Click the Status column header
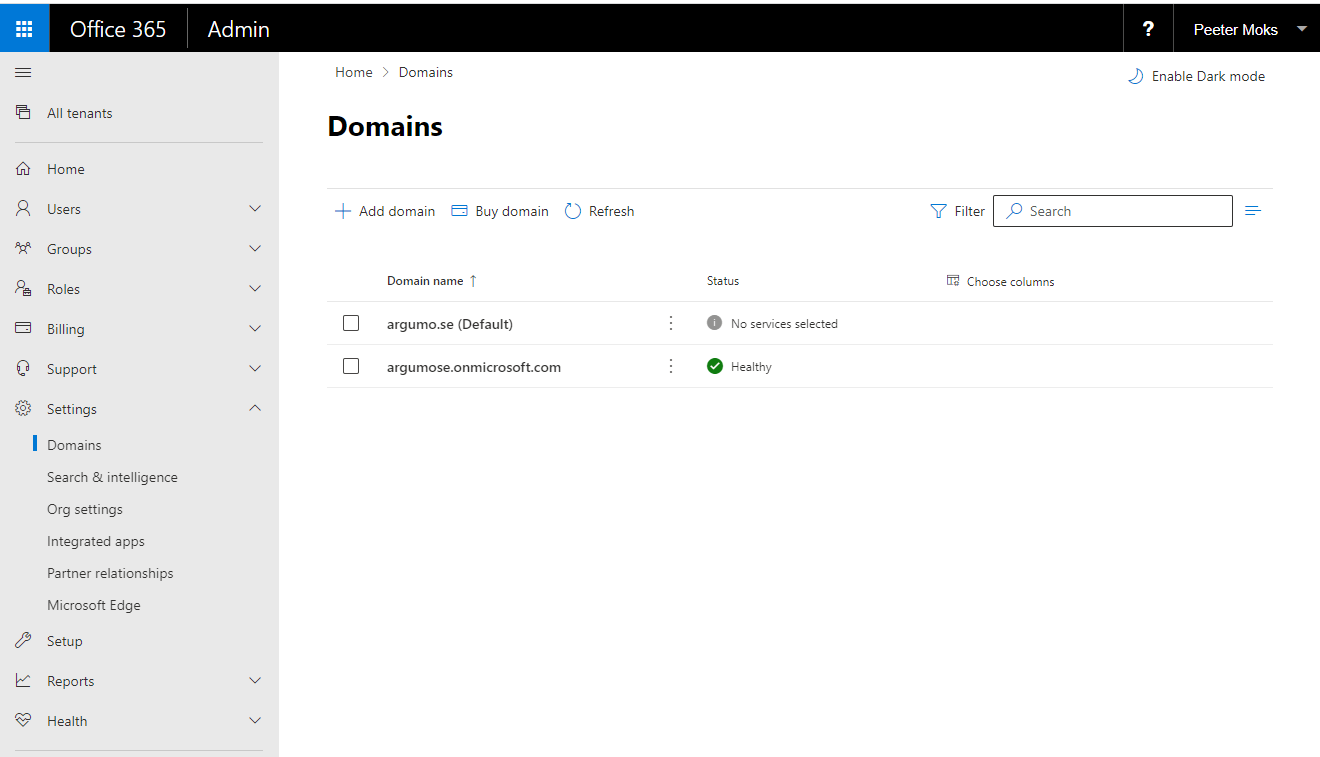The height and width of the screenshot is (757, 1320). coord(723,281)
